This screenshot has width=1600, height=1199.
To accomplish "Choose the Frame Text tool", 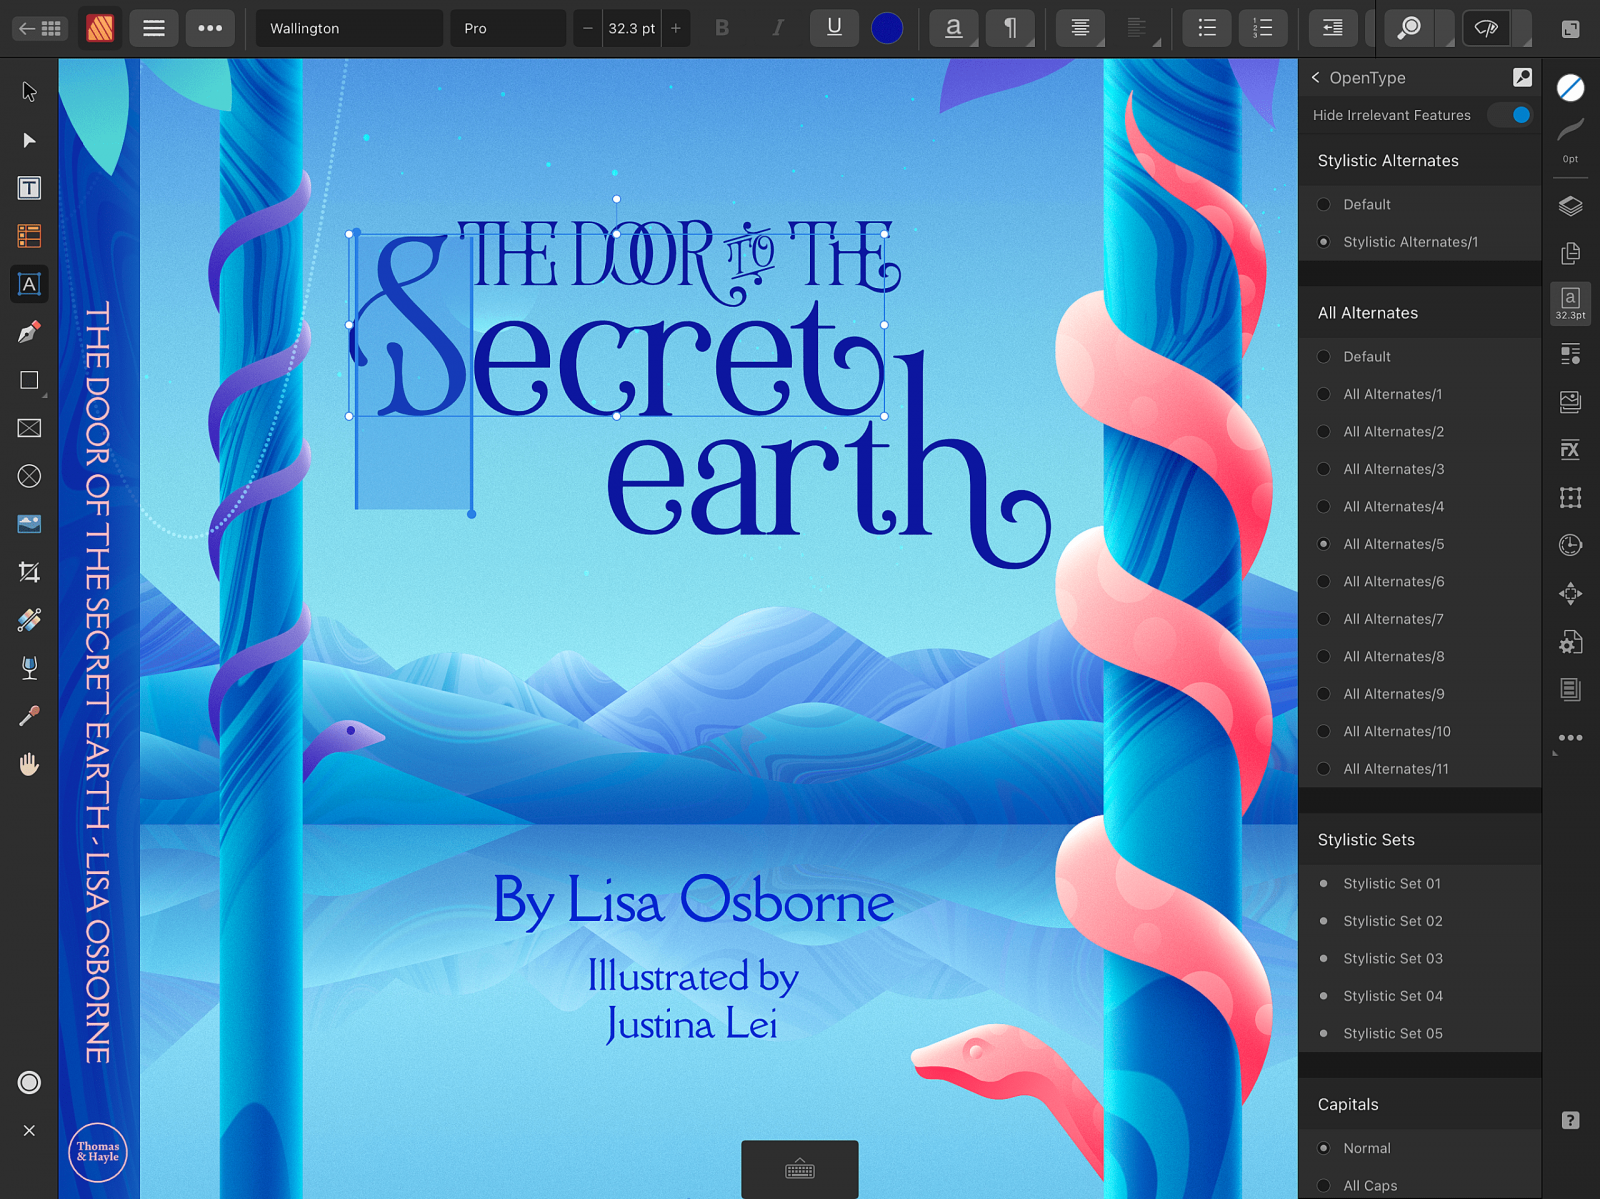I will click(29, 188).
